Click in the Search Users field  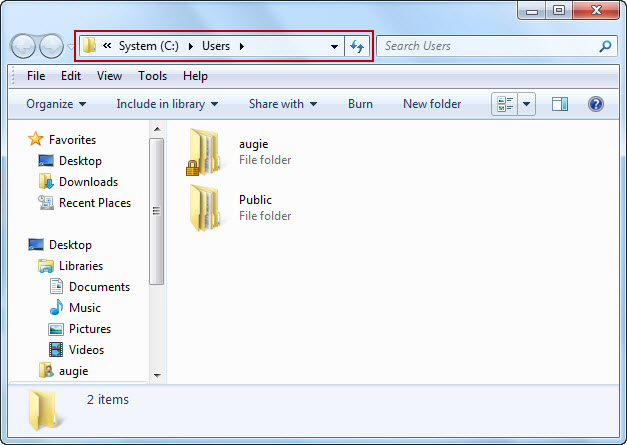(x=485, y=46)
